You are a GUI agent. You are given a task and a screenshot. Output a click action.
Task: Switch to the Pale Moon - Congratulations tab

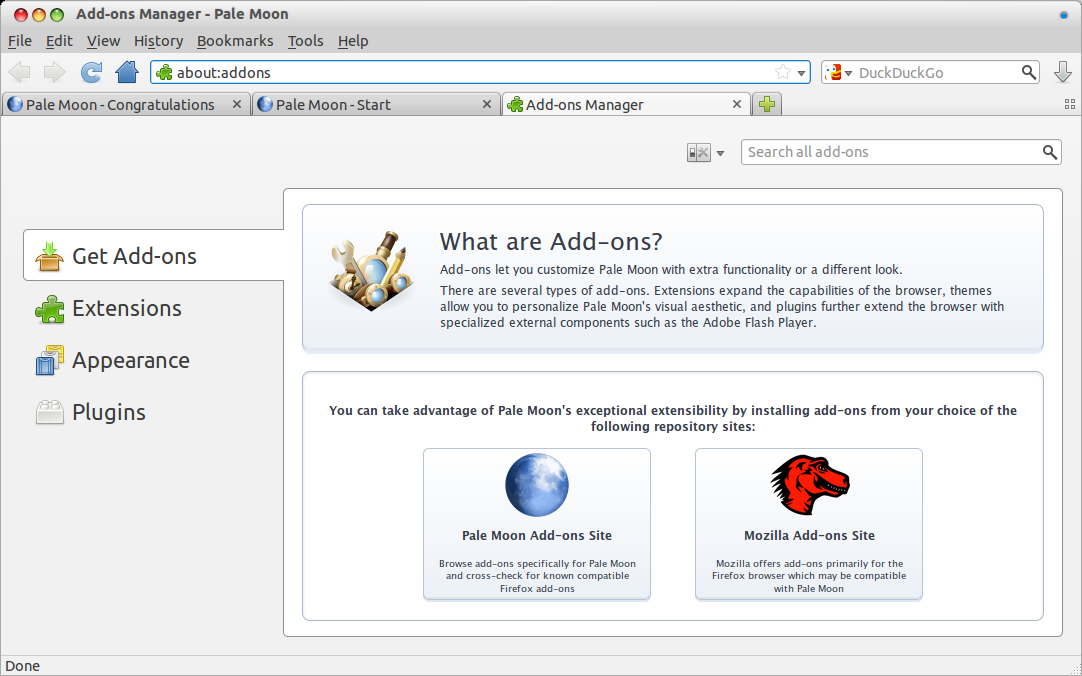coord(125,104)
